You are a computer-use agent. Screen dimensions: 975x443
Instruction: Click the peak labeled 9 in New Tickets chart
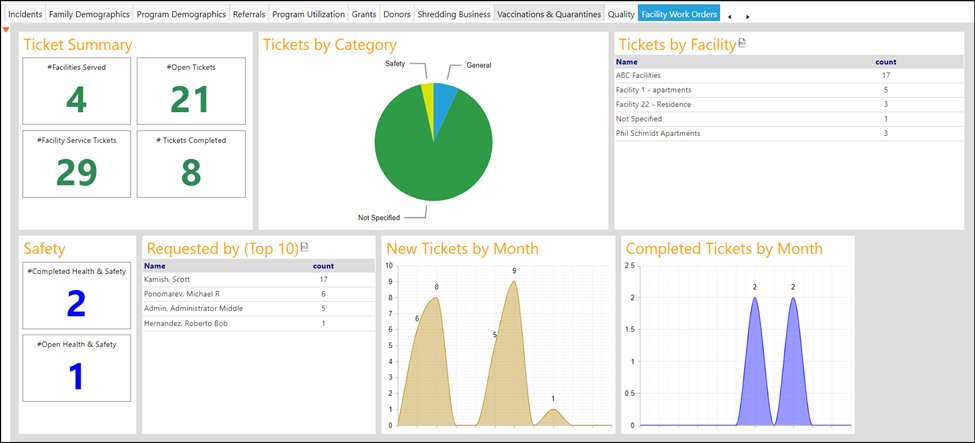(x=514, y=281)
